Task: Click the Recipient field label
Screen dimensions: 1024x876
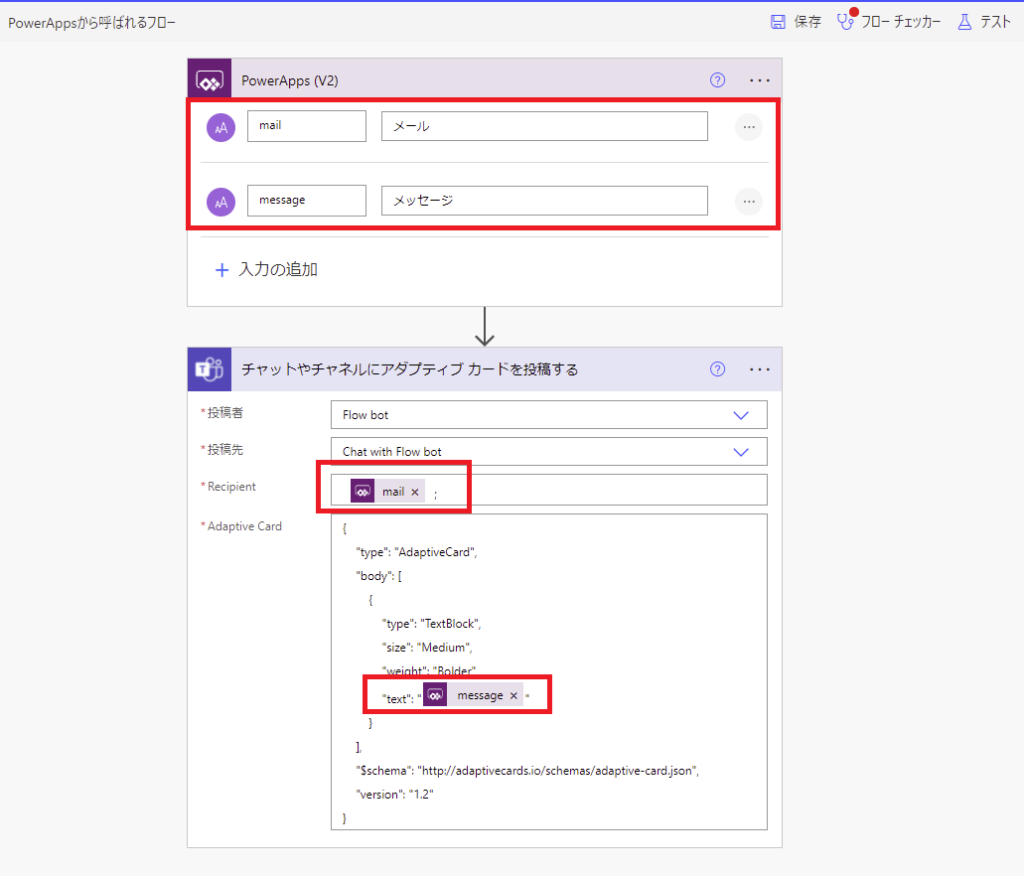Action: tap(232, 487)
